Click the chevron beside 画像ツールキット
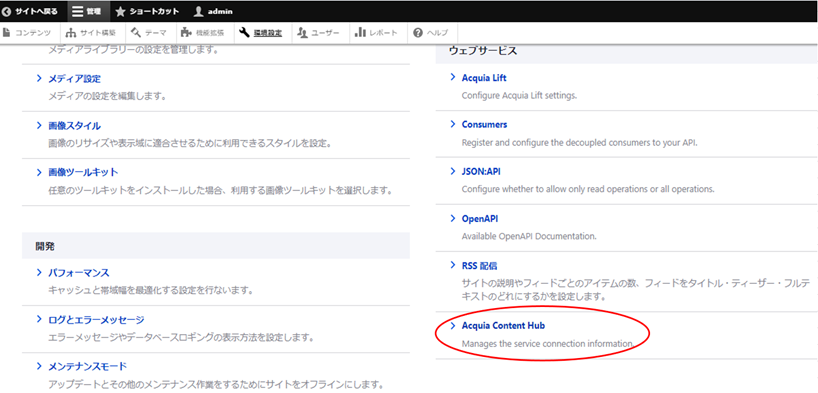The width and height of the screenshot is (818, 393). click(x=39, y=172)
